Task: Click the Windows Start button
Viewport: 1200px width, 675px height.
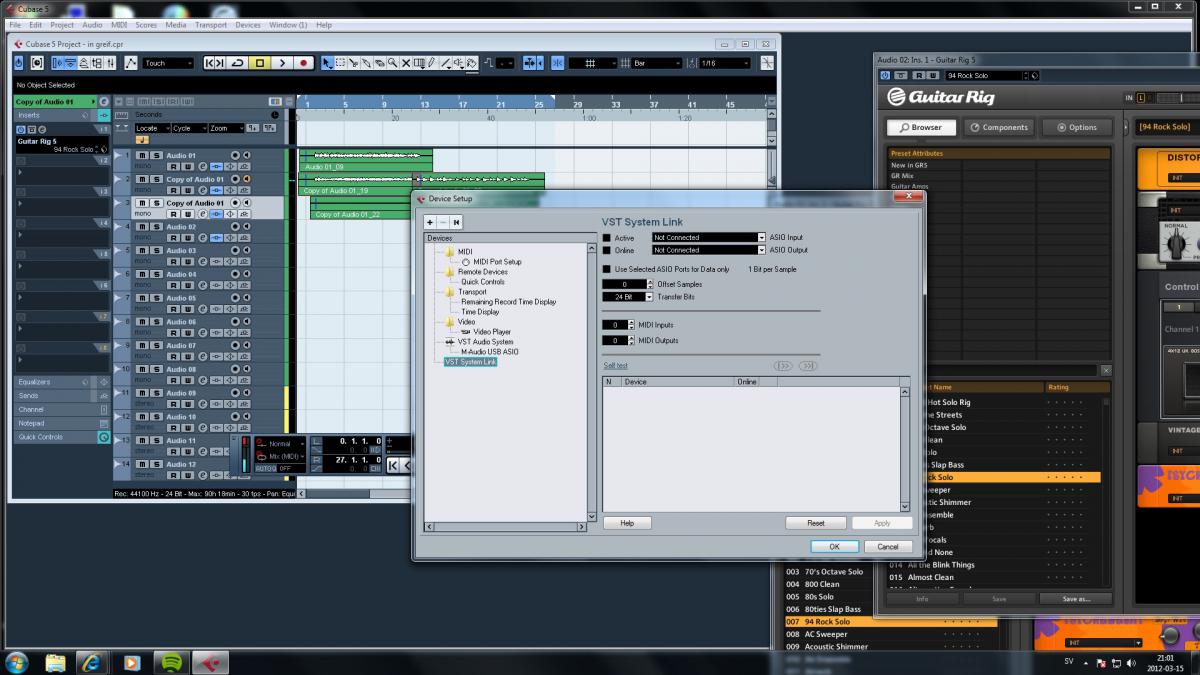Action: [17, 662]
